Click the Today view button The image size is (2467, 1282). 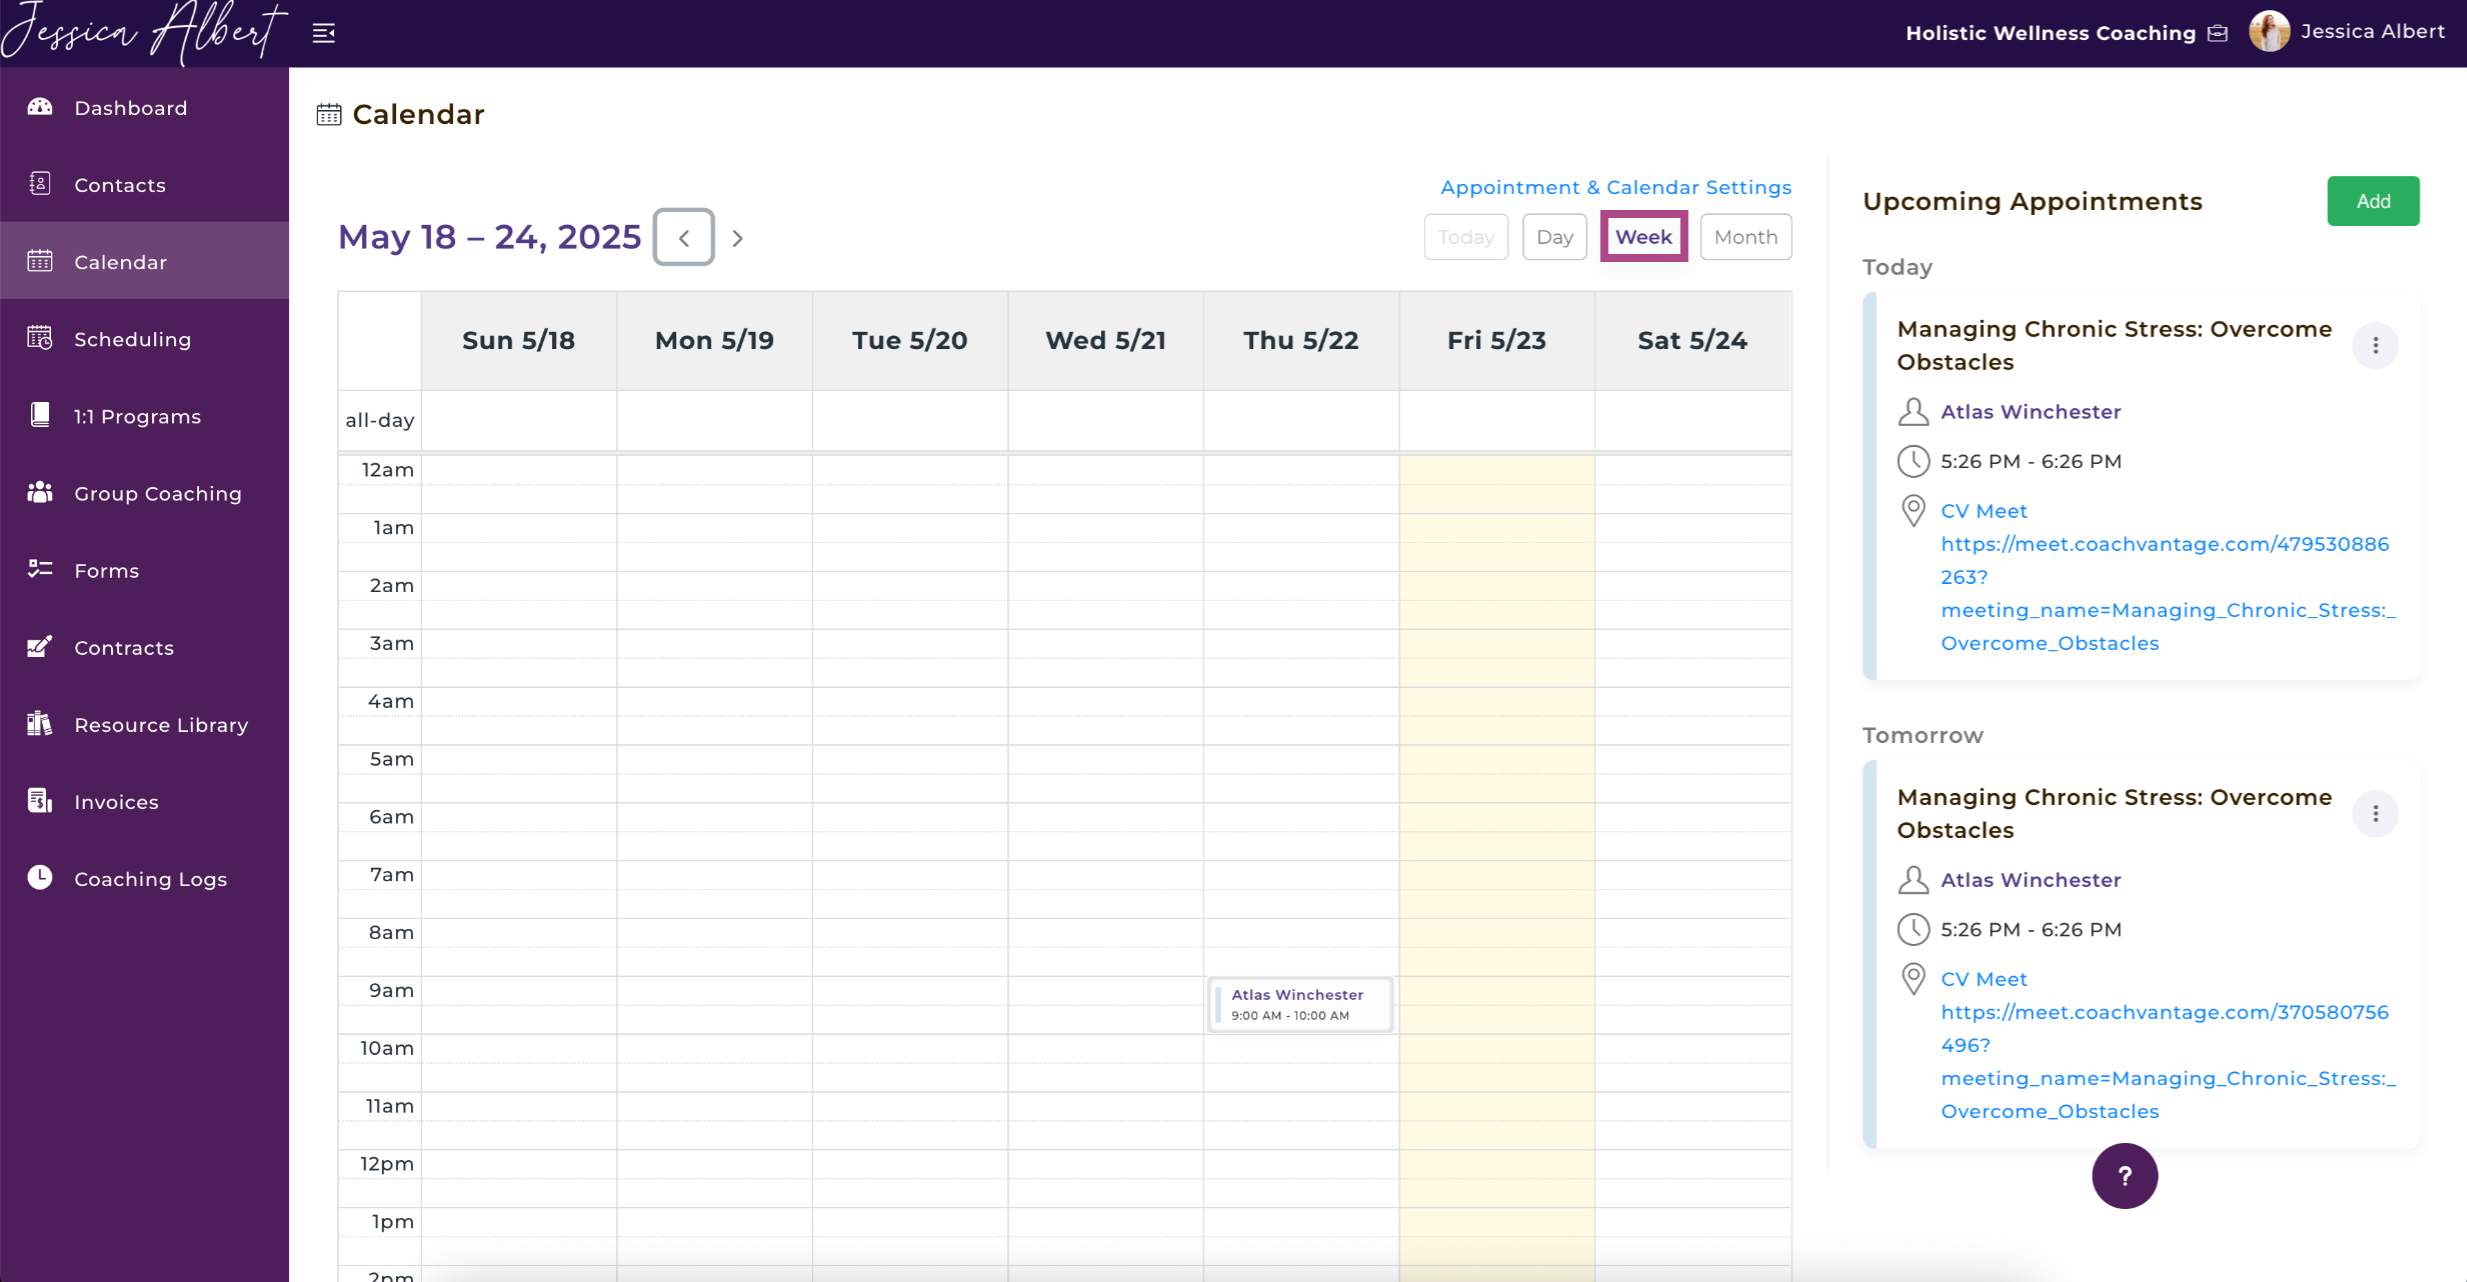tap(1466, 237)
